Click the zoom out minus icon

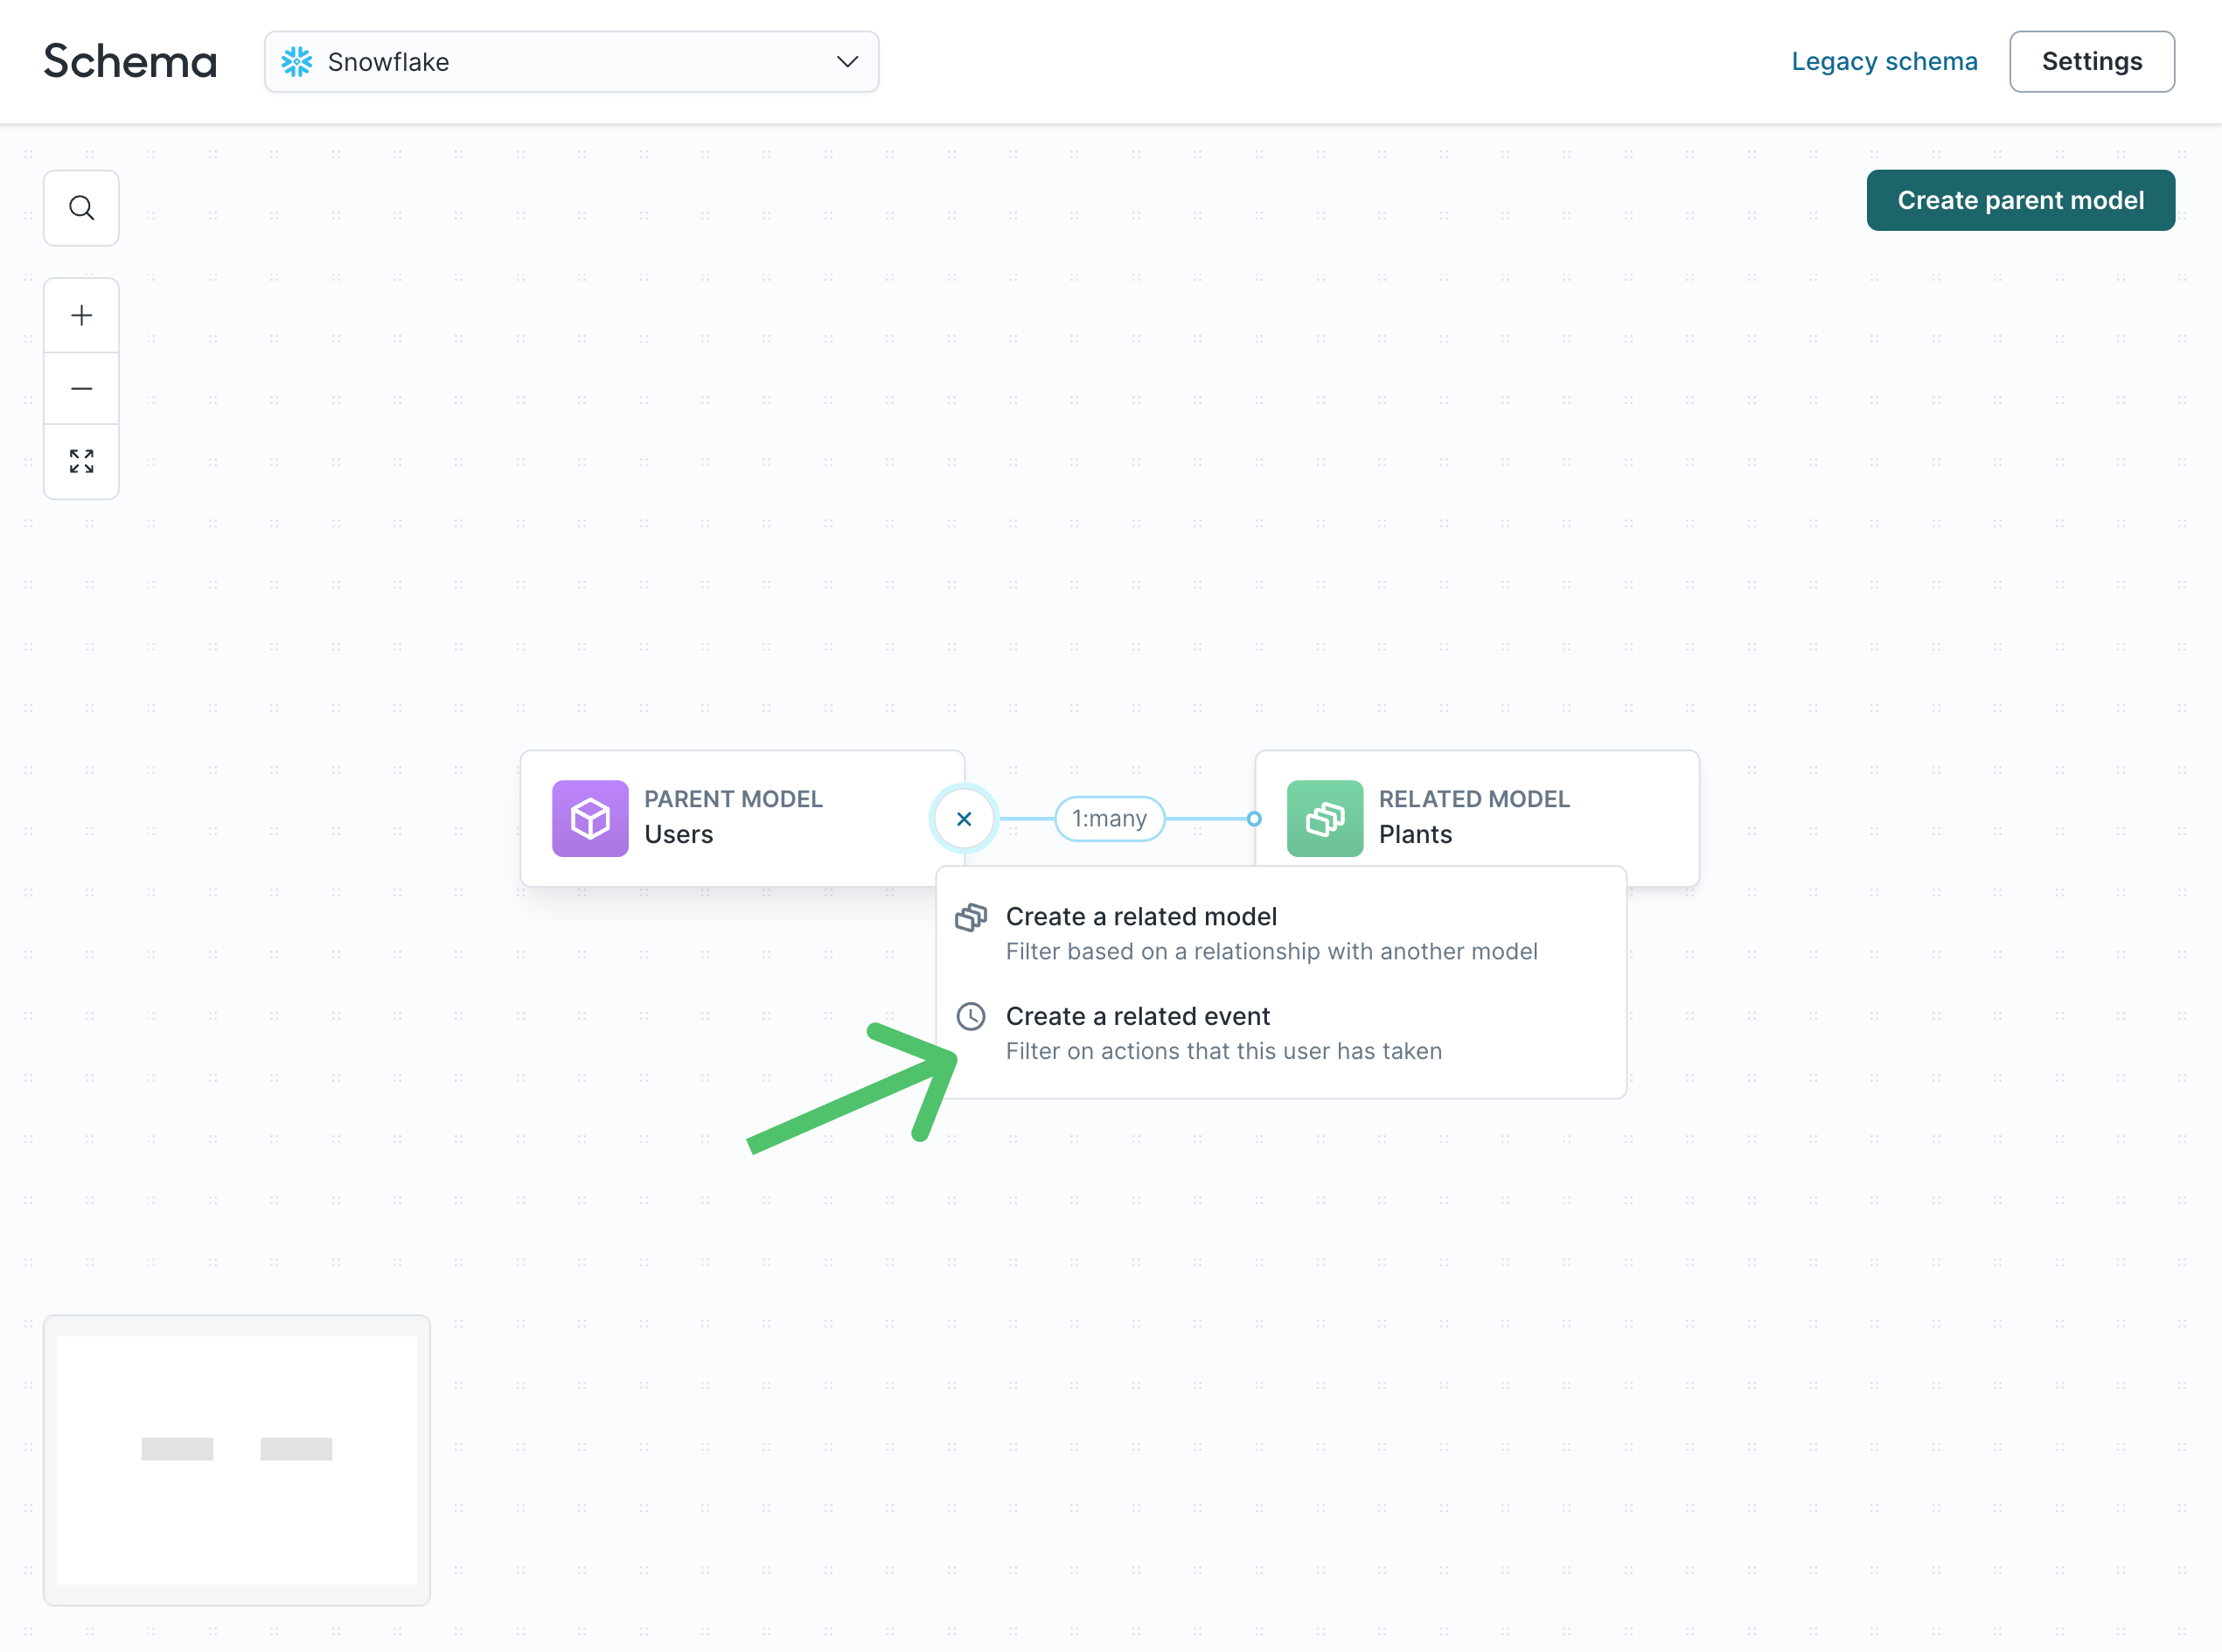point(81,387)
